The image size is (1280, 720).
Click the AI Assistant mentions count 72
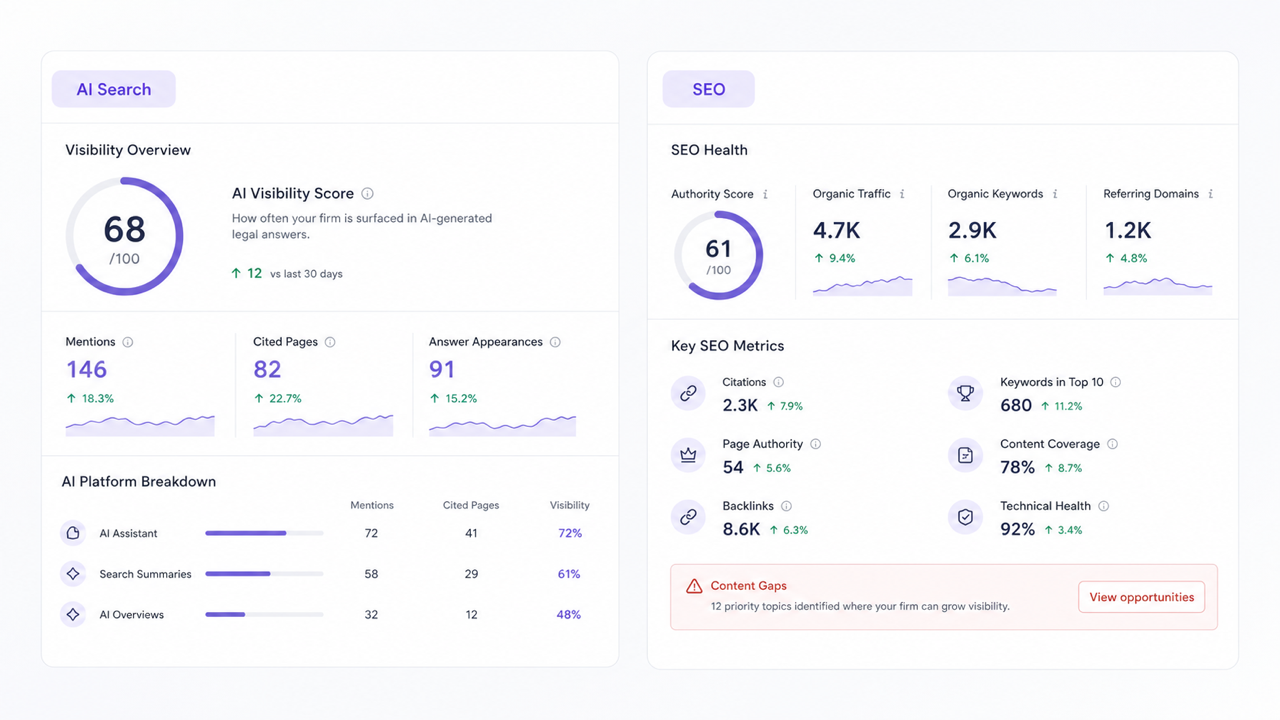(371, 533)
